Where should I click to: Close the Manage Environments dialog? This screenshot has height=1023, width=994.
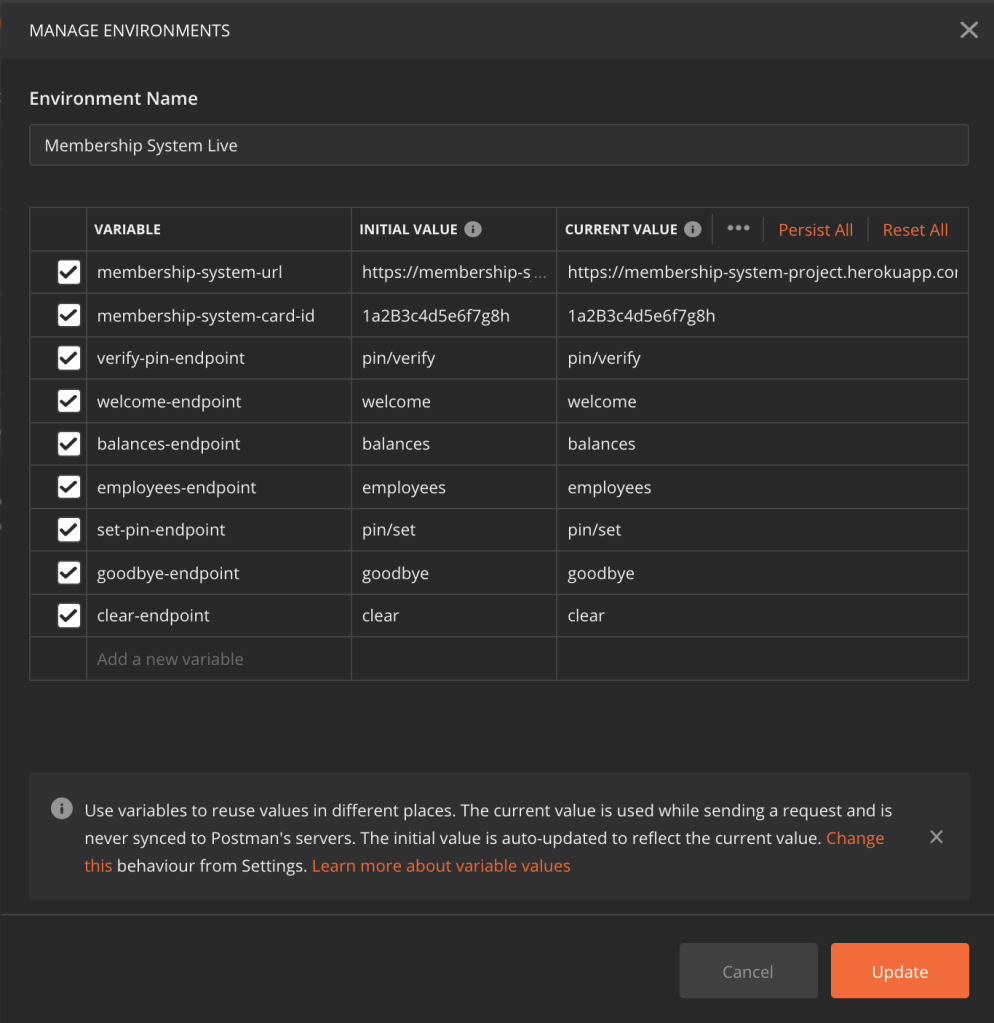point(968,30)
